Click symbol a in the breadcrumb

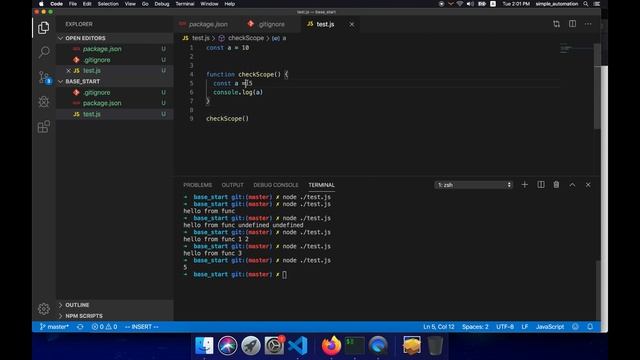(x=279, y=38)
